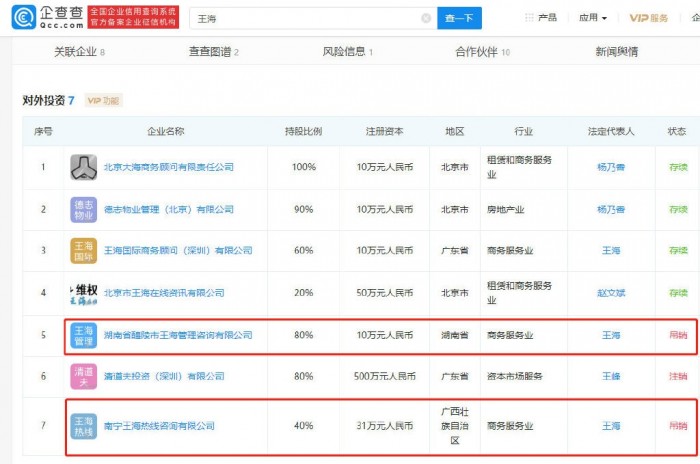Open the 应用 dropdown menu

click(593, 18)
